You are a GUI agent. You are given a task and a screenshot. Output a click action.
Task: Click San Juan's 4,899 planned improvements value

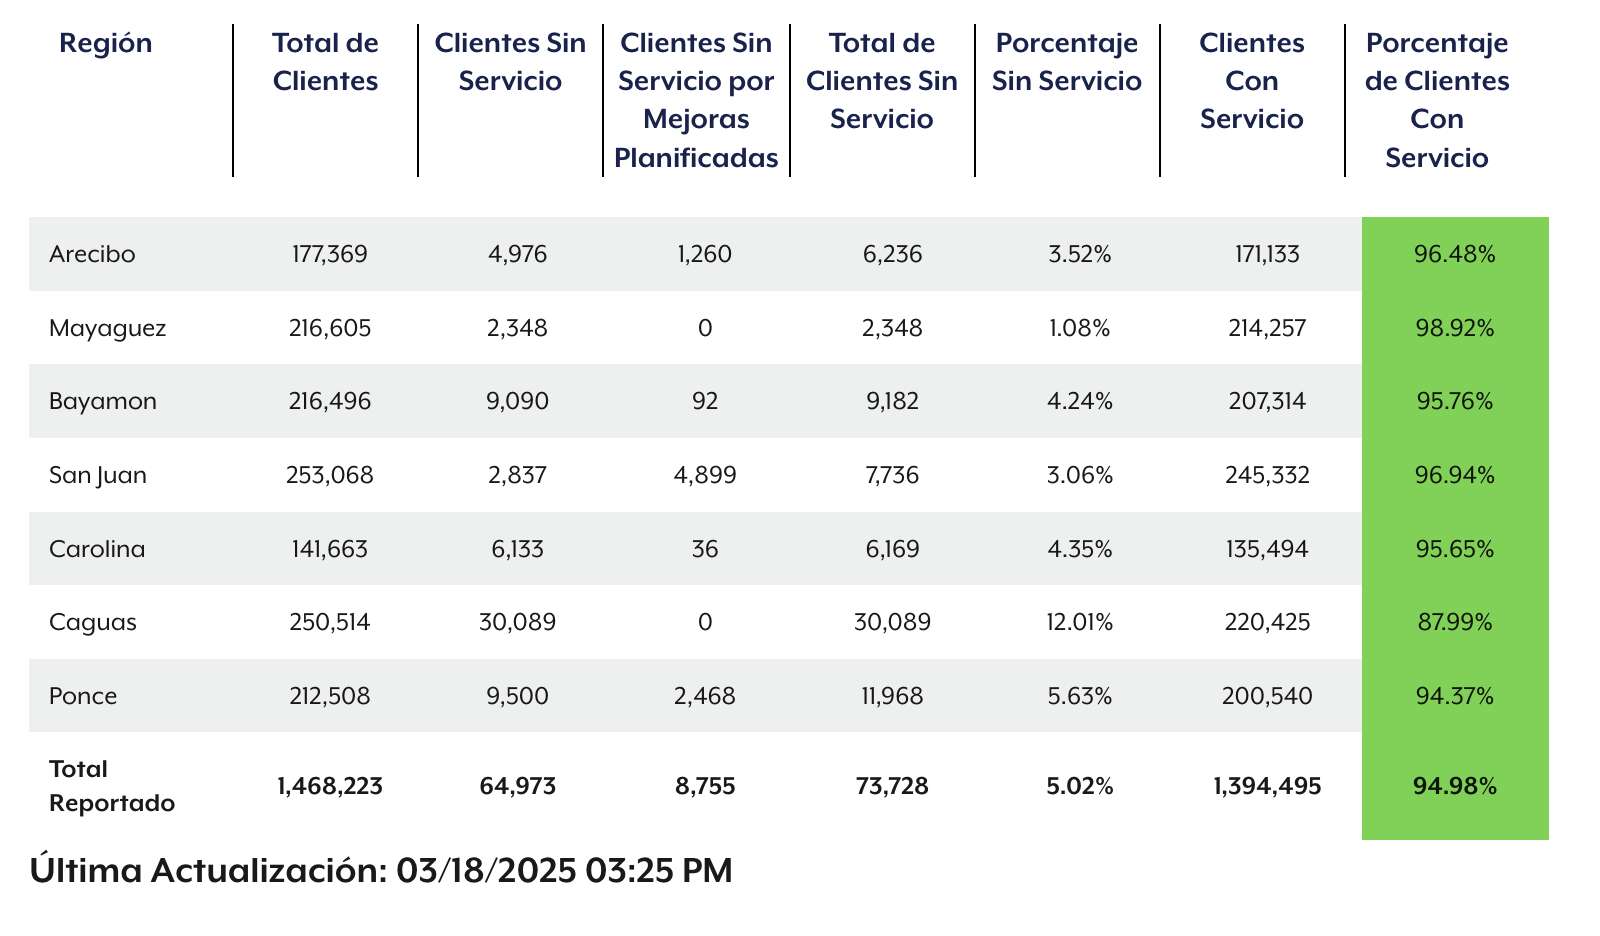[x=705, y=475]
